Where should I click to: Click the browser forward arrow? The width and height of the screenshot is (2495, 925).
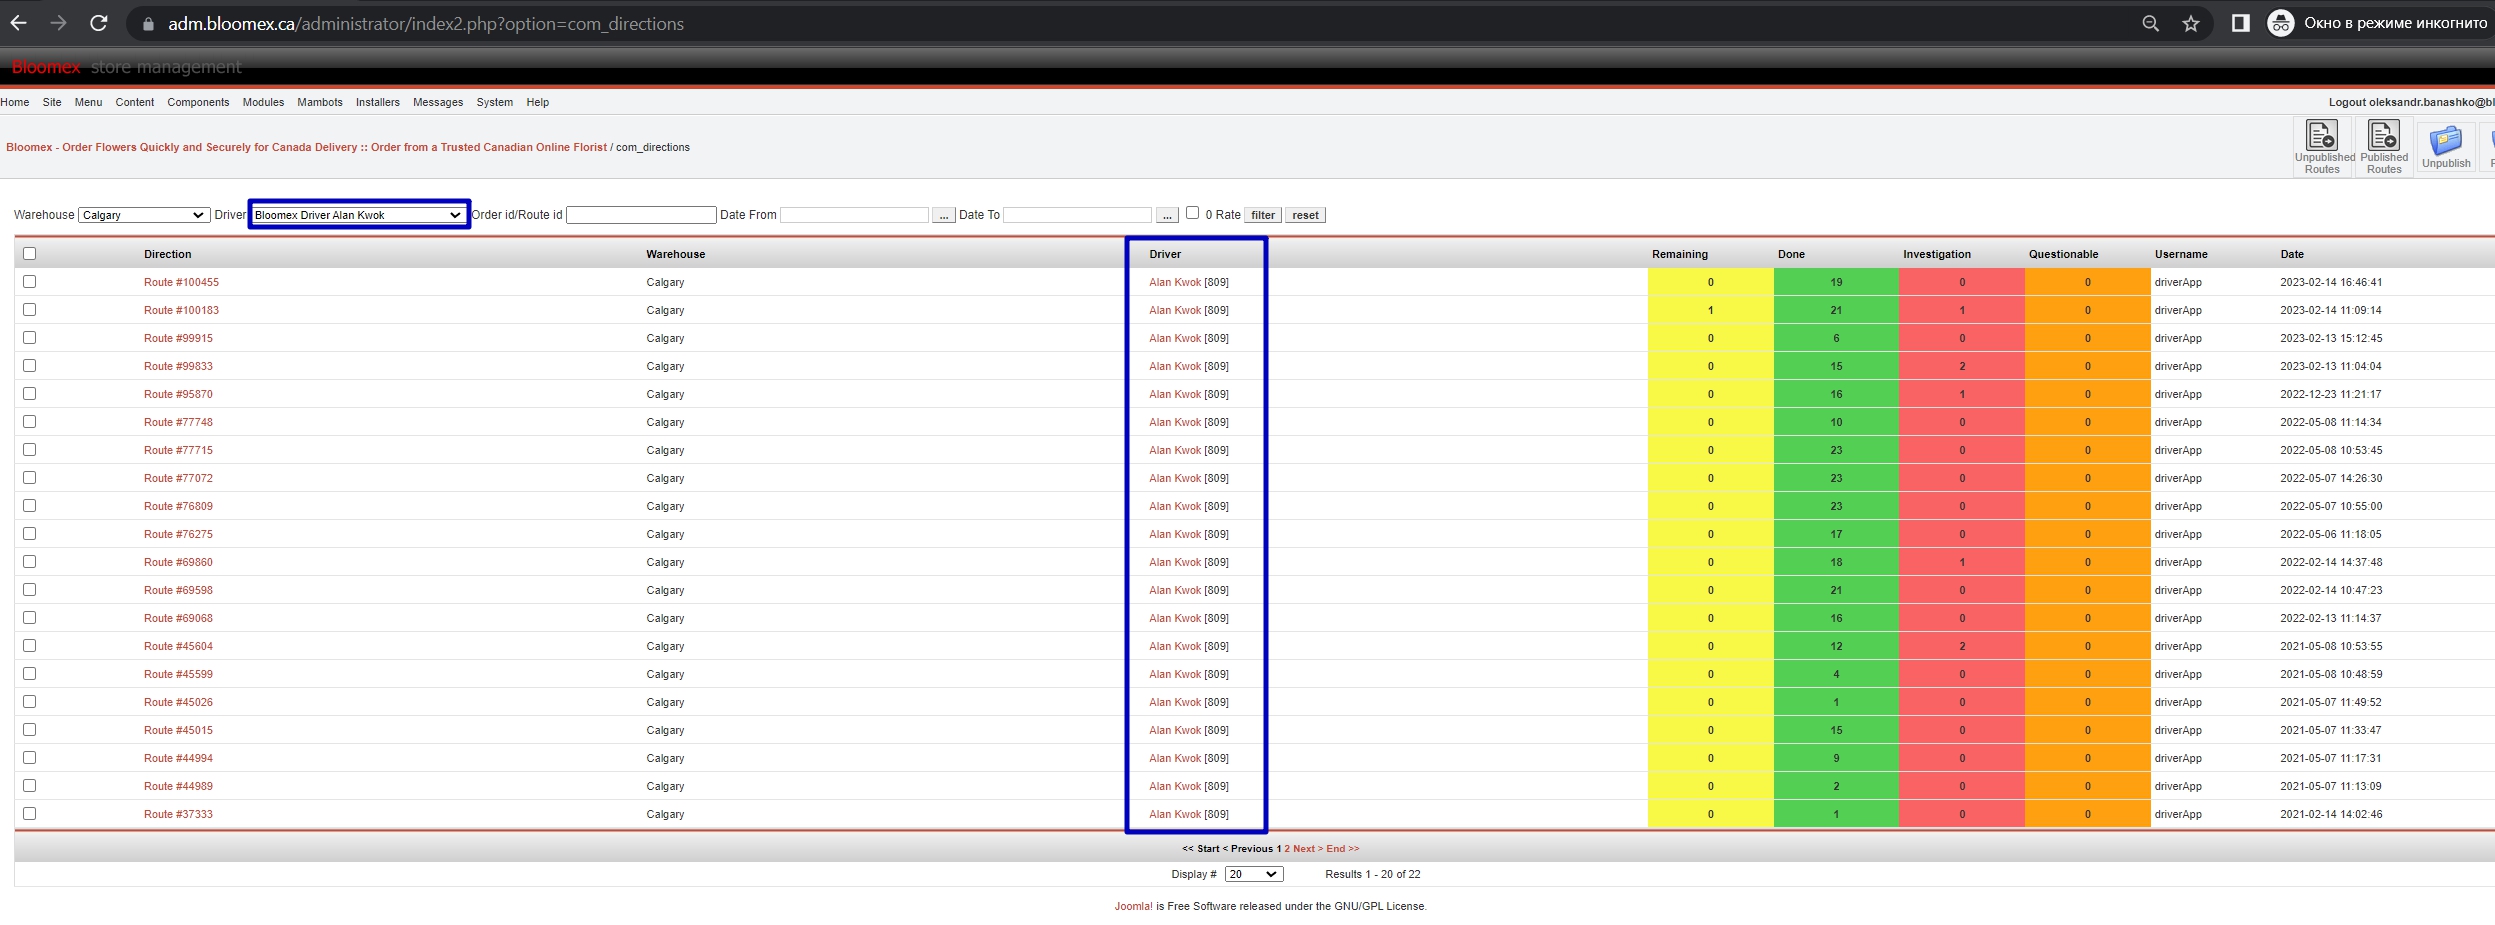(58, 23)
